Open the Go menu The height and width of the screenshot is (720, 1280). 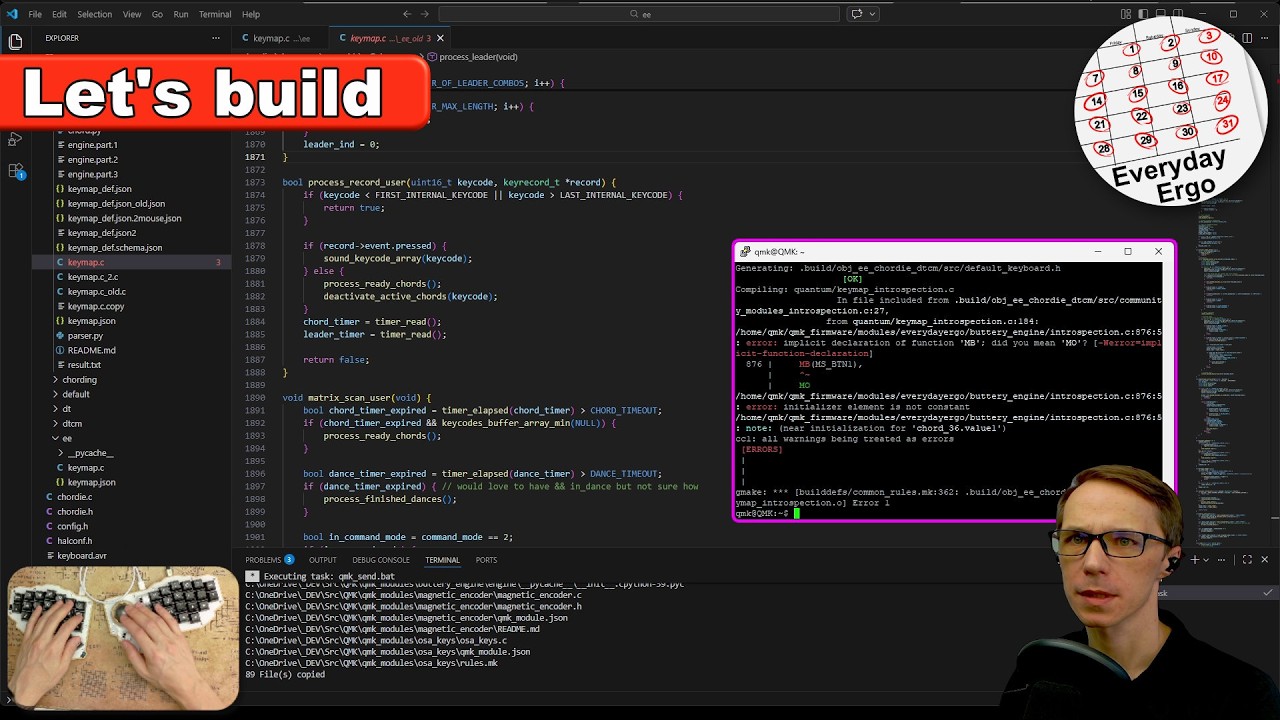point(157,14)
